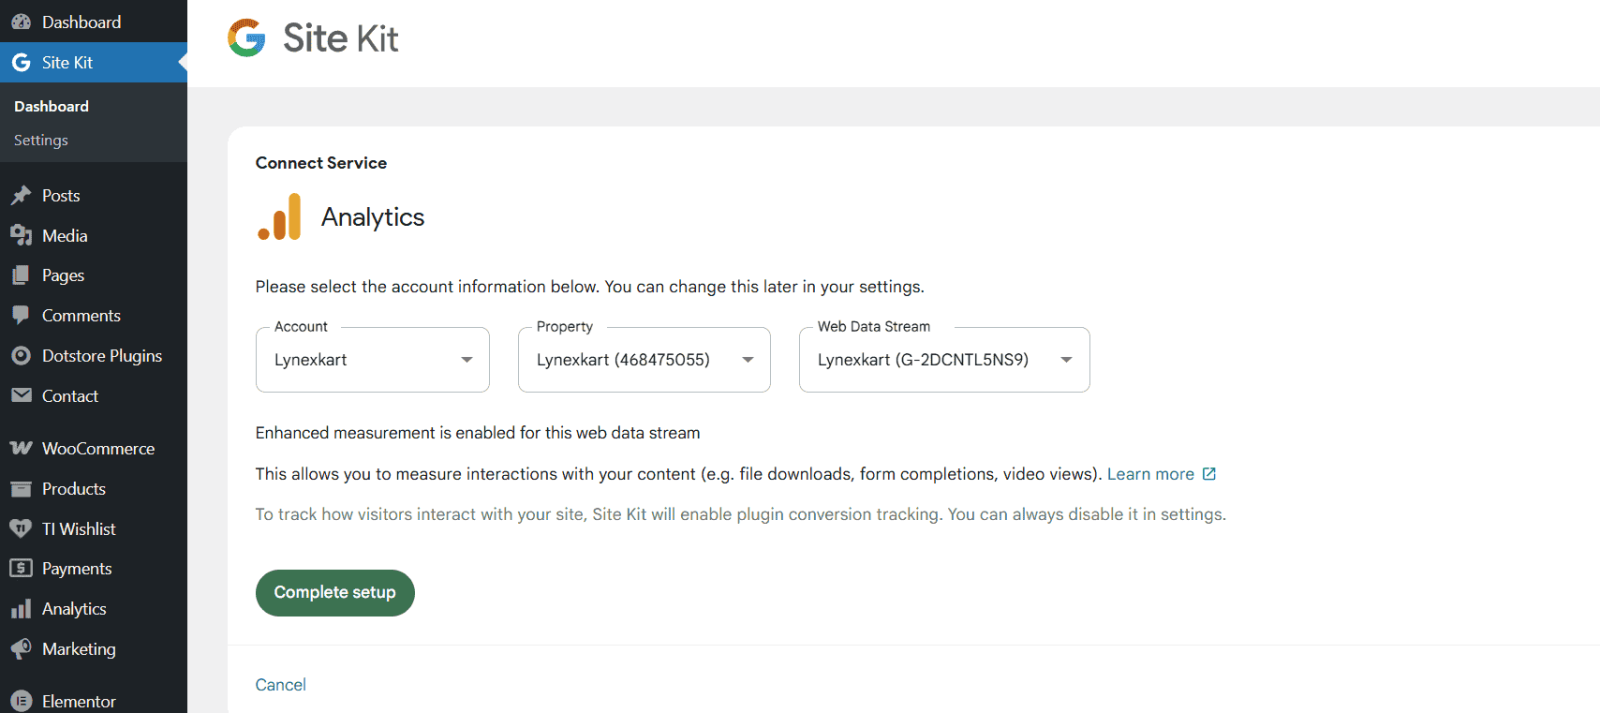Image resolution: width=1600 pixels, height=713 pixels.
Task: Open the Account dropdown showing Lynexkart
Action: [373, 360]
